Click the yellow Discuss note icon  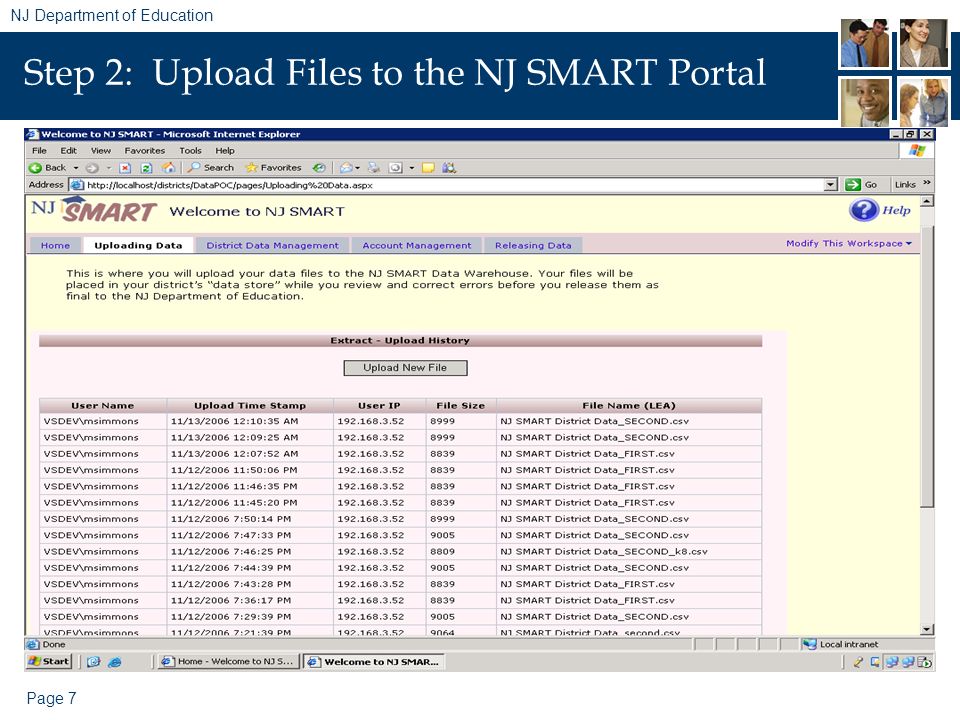coord(428,168)
